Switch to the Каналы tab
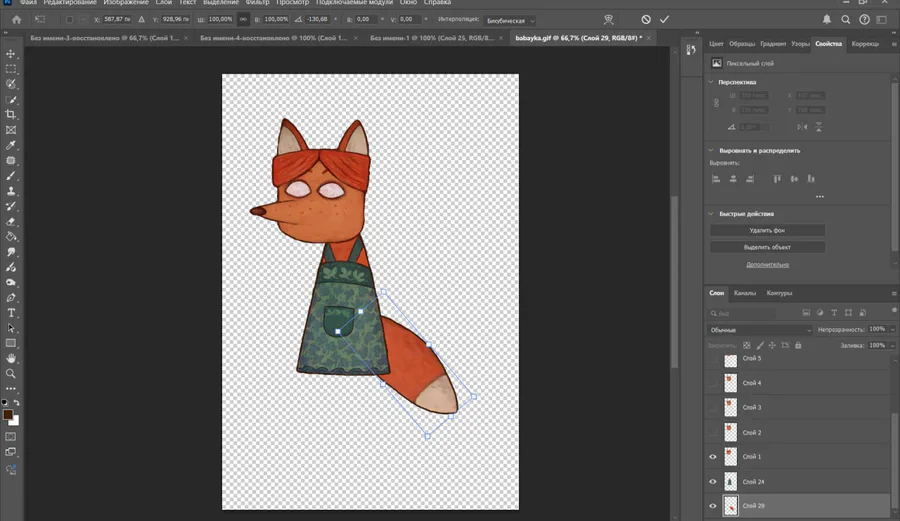Image resolution: width=900 pixels, height=521 pixels. pyautogui.click(x=745, y=293)
